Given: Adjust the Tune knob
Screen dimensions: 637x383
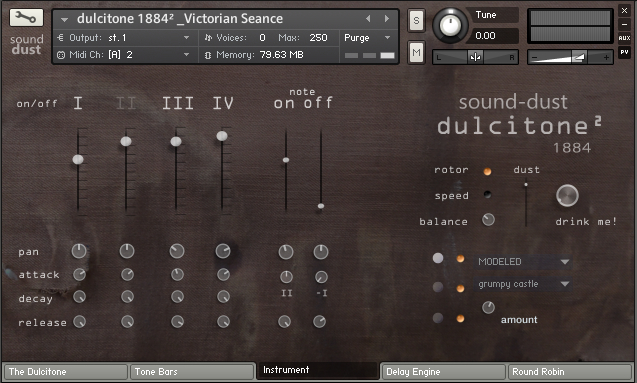Looking at the screenshot, I should tap(450, 25).
